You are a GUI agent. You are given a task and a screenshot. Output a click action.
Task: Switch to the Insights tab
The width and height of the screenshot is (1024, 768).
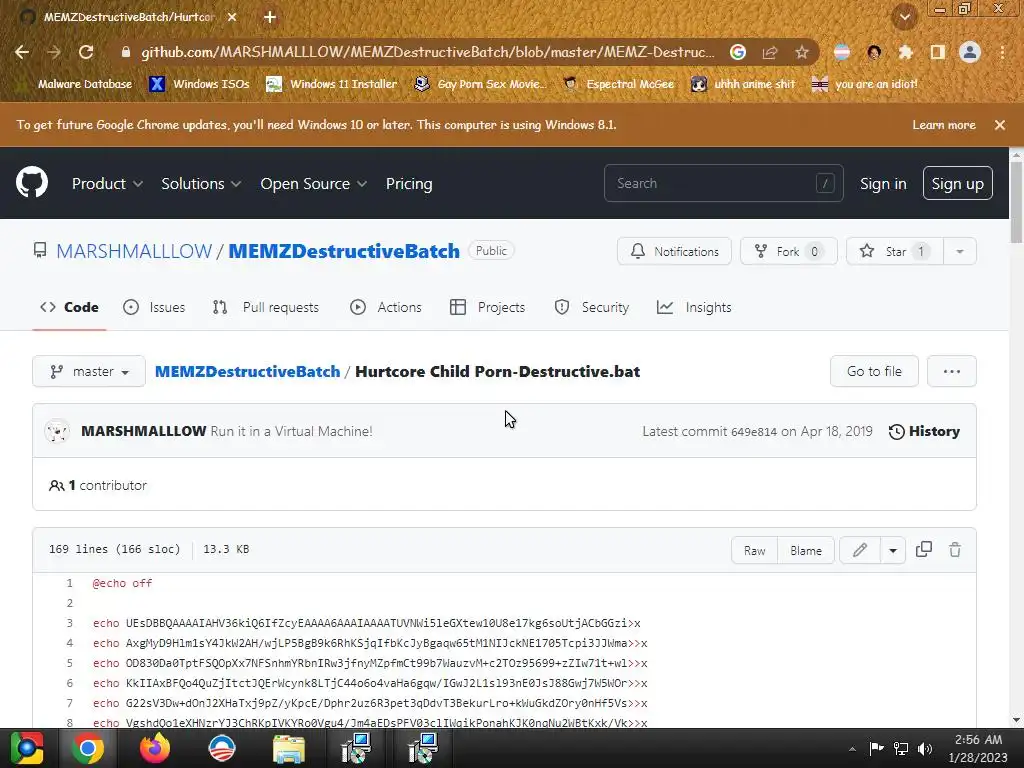point(694,307)
